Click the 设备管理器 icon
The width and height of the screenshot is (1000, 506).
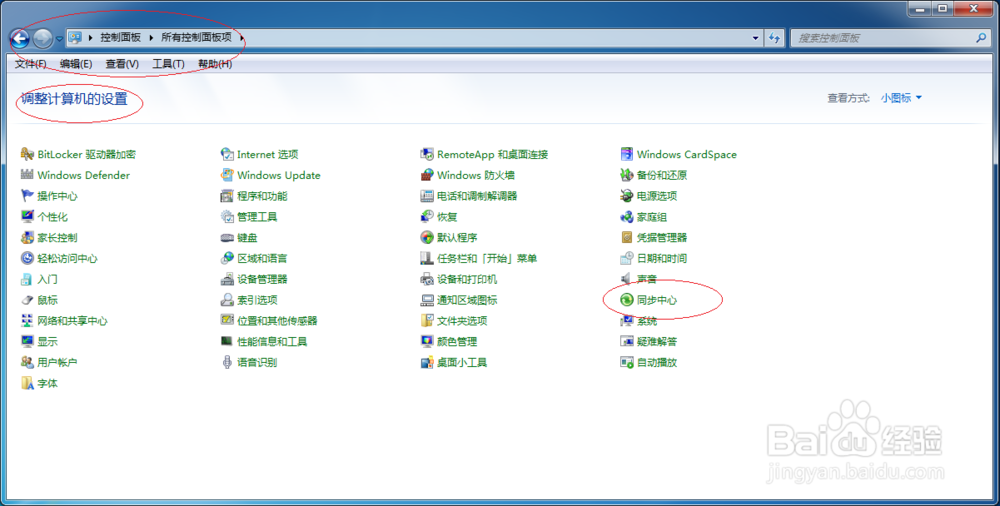227,279
